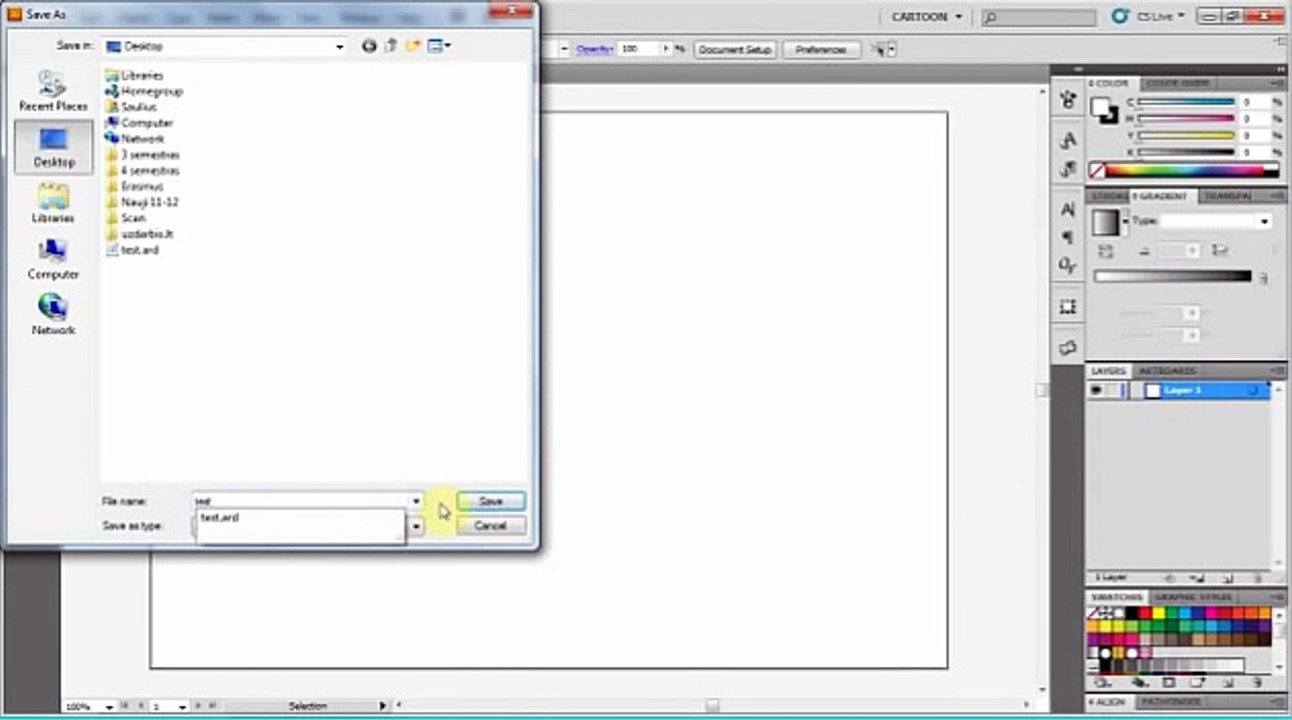Toggle the lock column for Layer 1

[1113, 391]
